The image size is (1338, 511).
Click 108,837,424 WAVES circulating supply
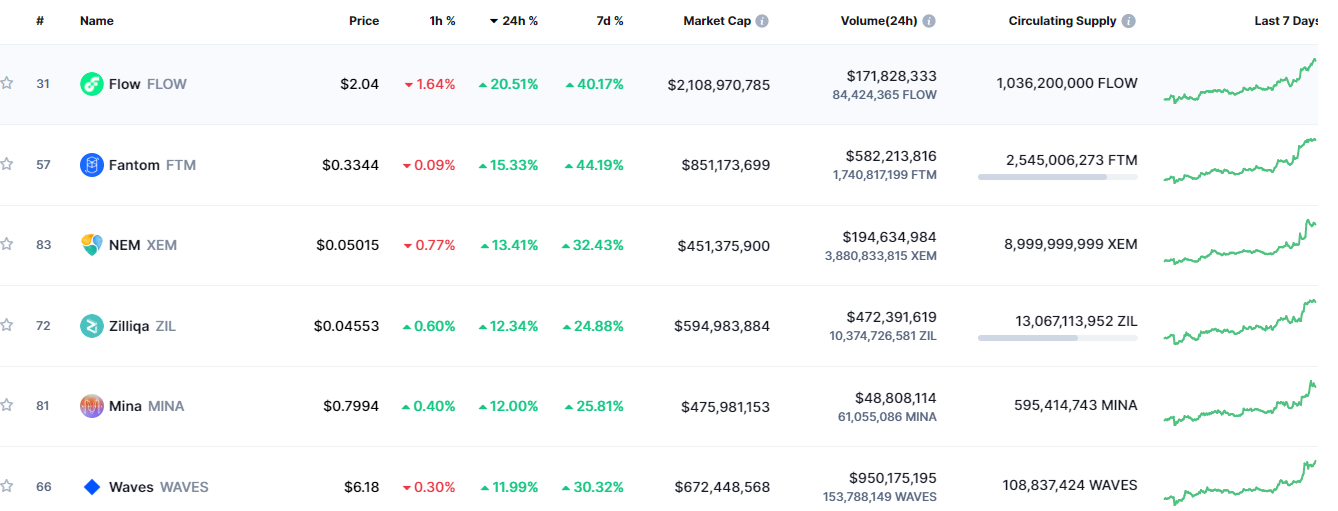[1070, 486]
